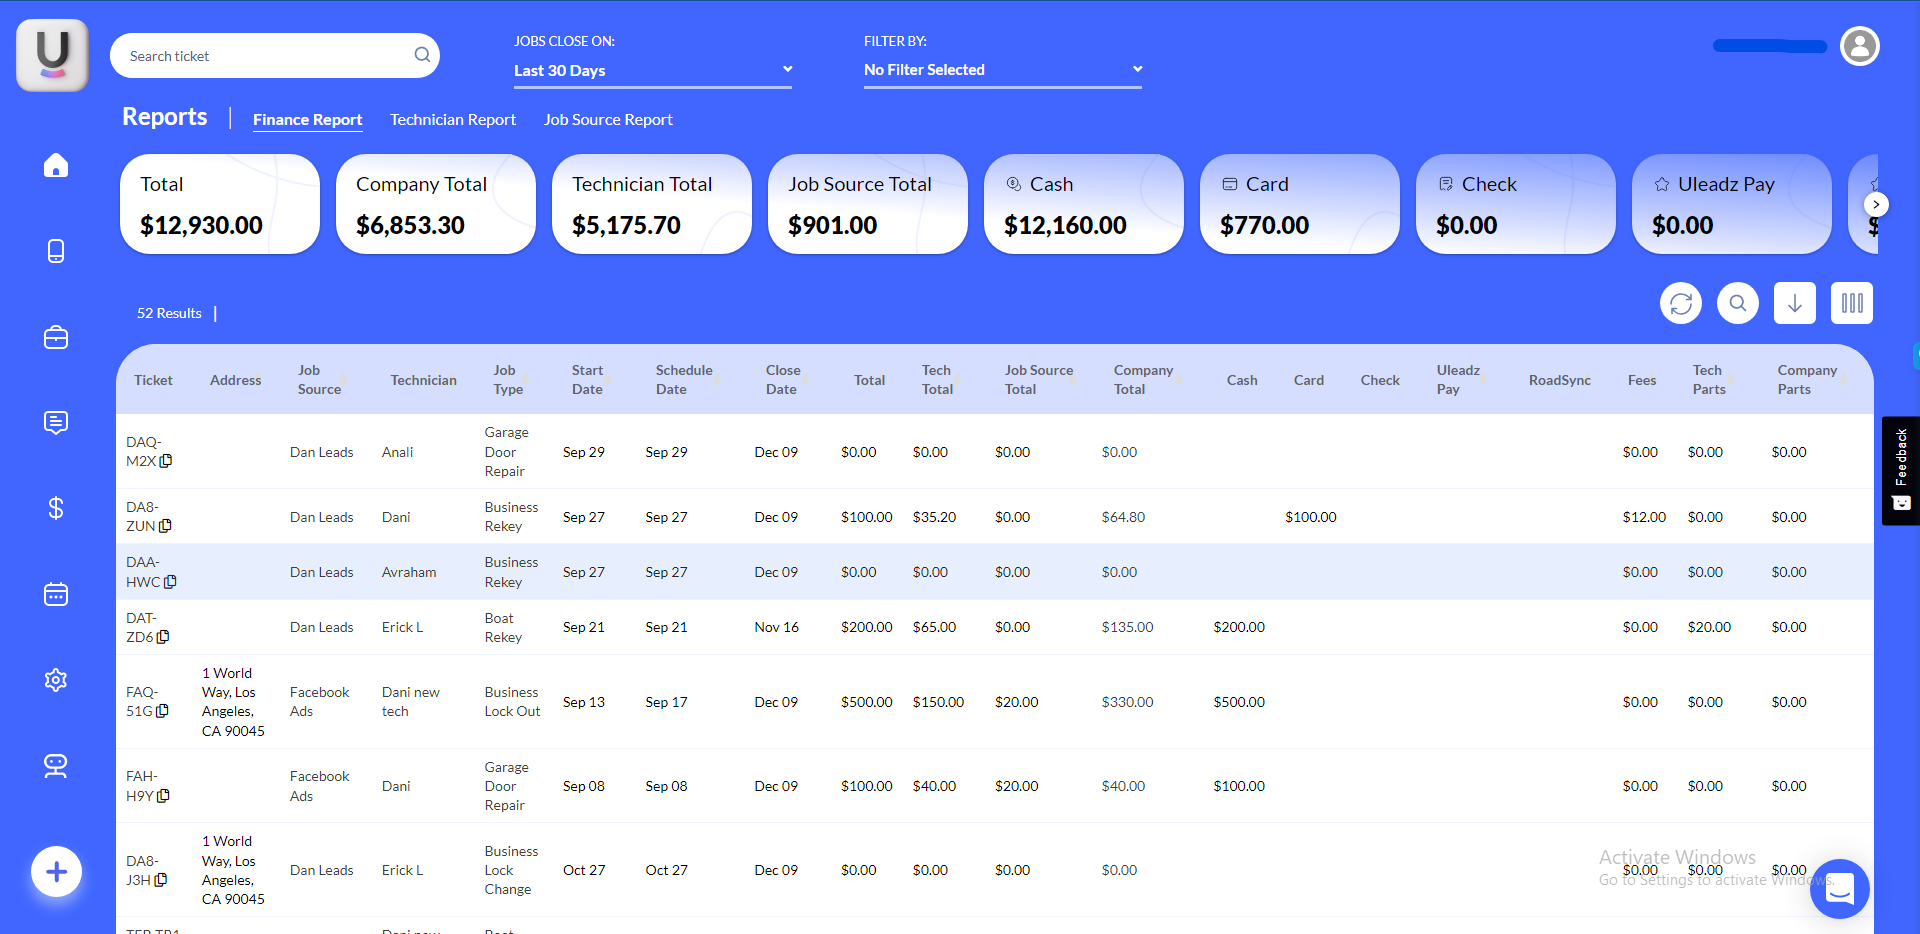
Task: Open the dollar sign finance icon
Action: 56,508
